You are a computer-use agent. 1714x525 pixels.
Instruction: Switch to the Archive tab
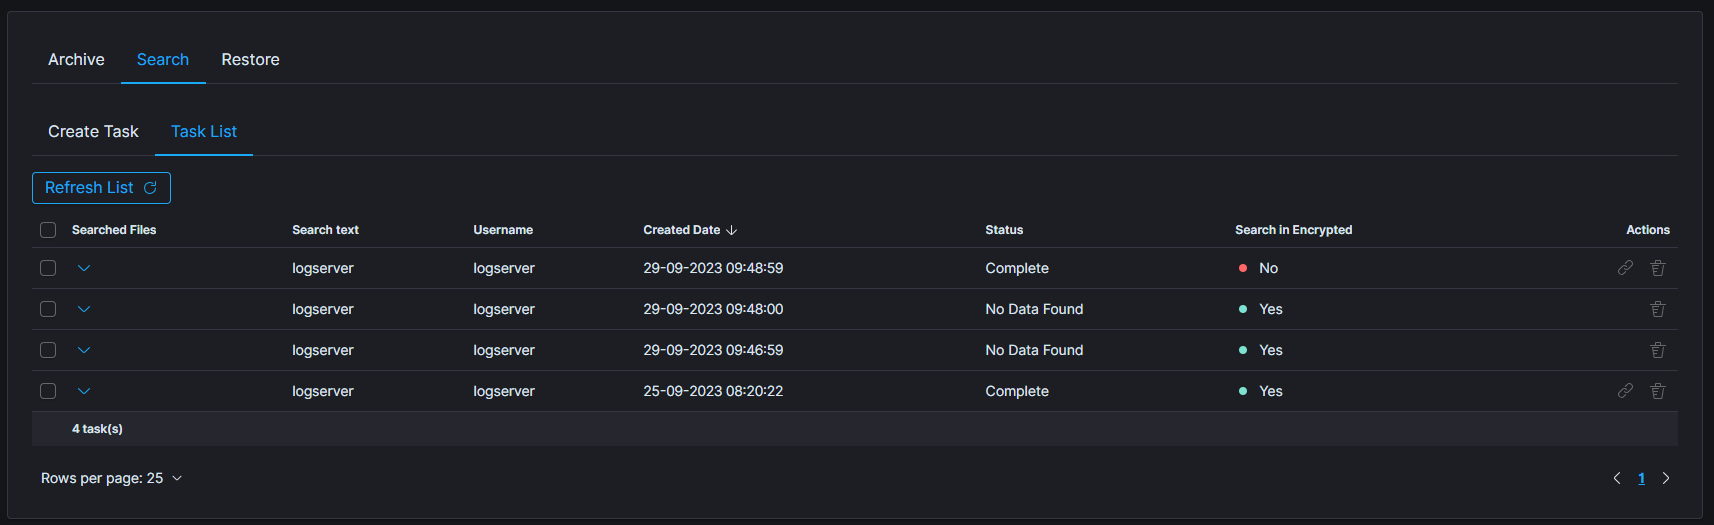[x=76, y=60]
